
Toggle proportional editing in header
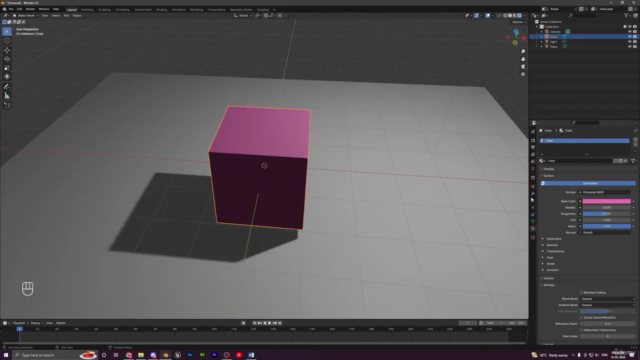pyautogui.click(x=280, y=16)
